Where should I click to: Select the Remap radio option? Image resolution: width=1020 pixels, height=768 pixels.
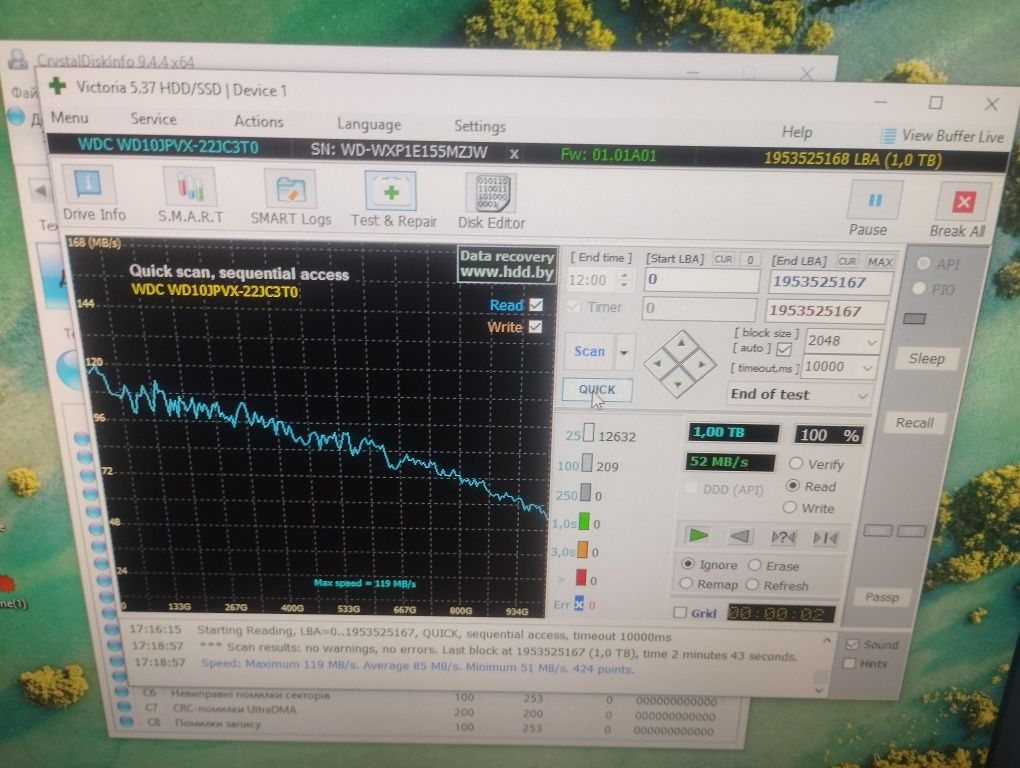(686, 583)
